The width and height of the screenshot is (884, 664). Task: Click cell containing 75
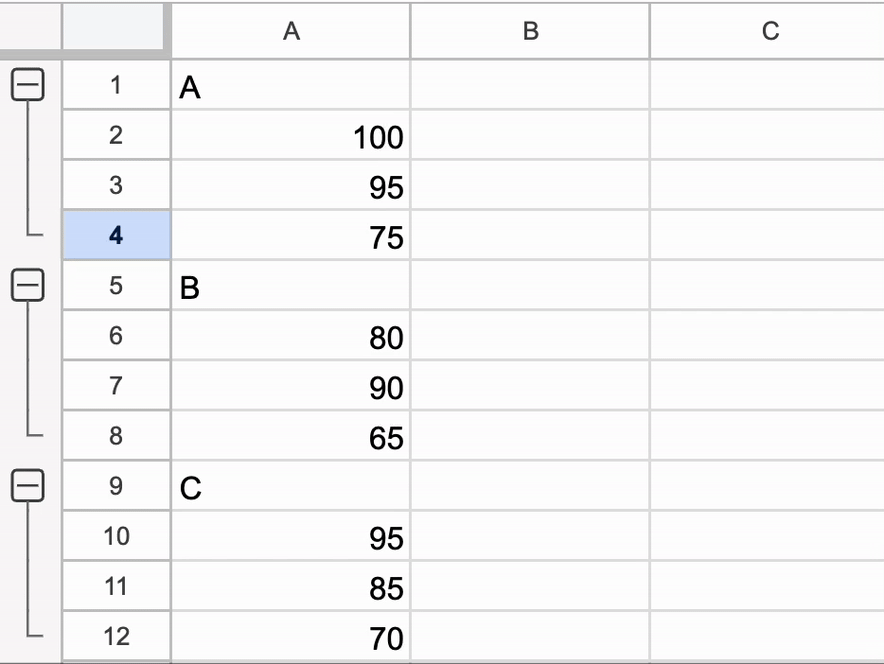(x=291, y=235)
